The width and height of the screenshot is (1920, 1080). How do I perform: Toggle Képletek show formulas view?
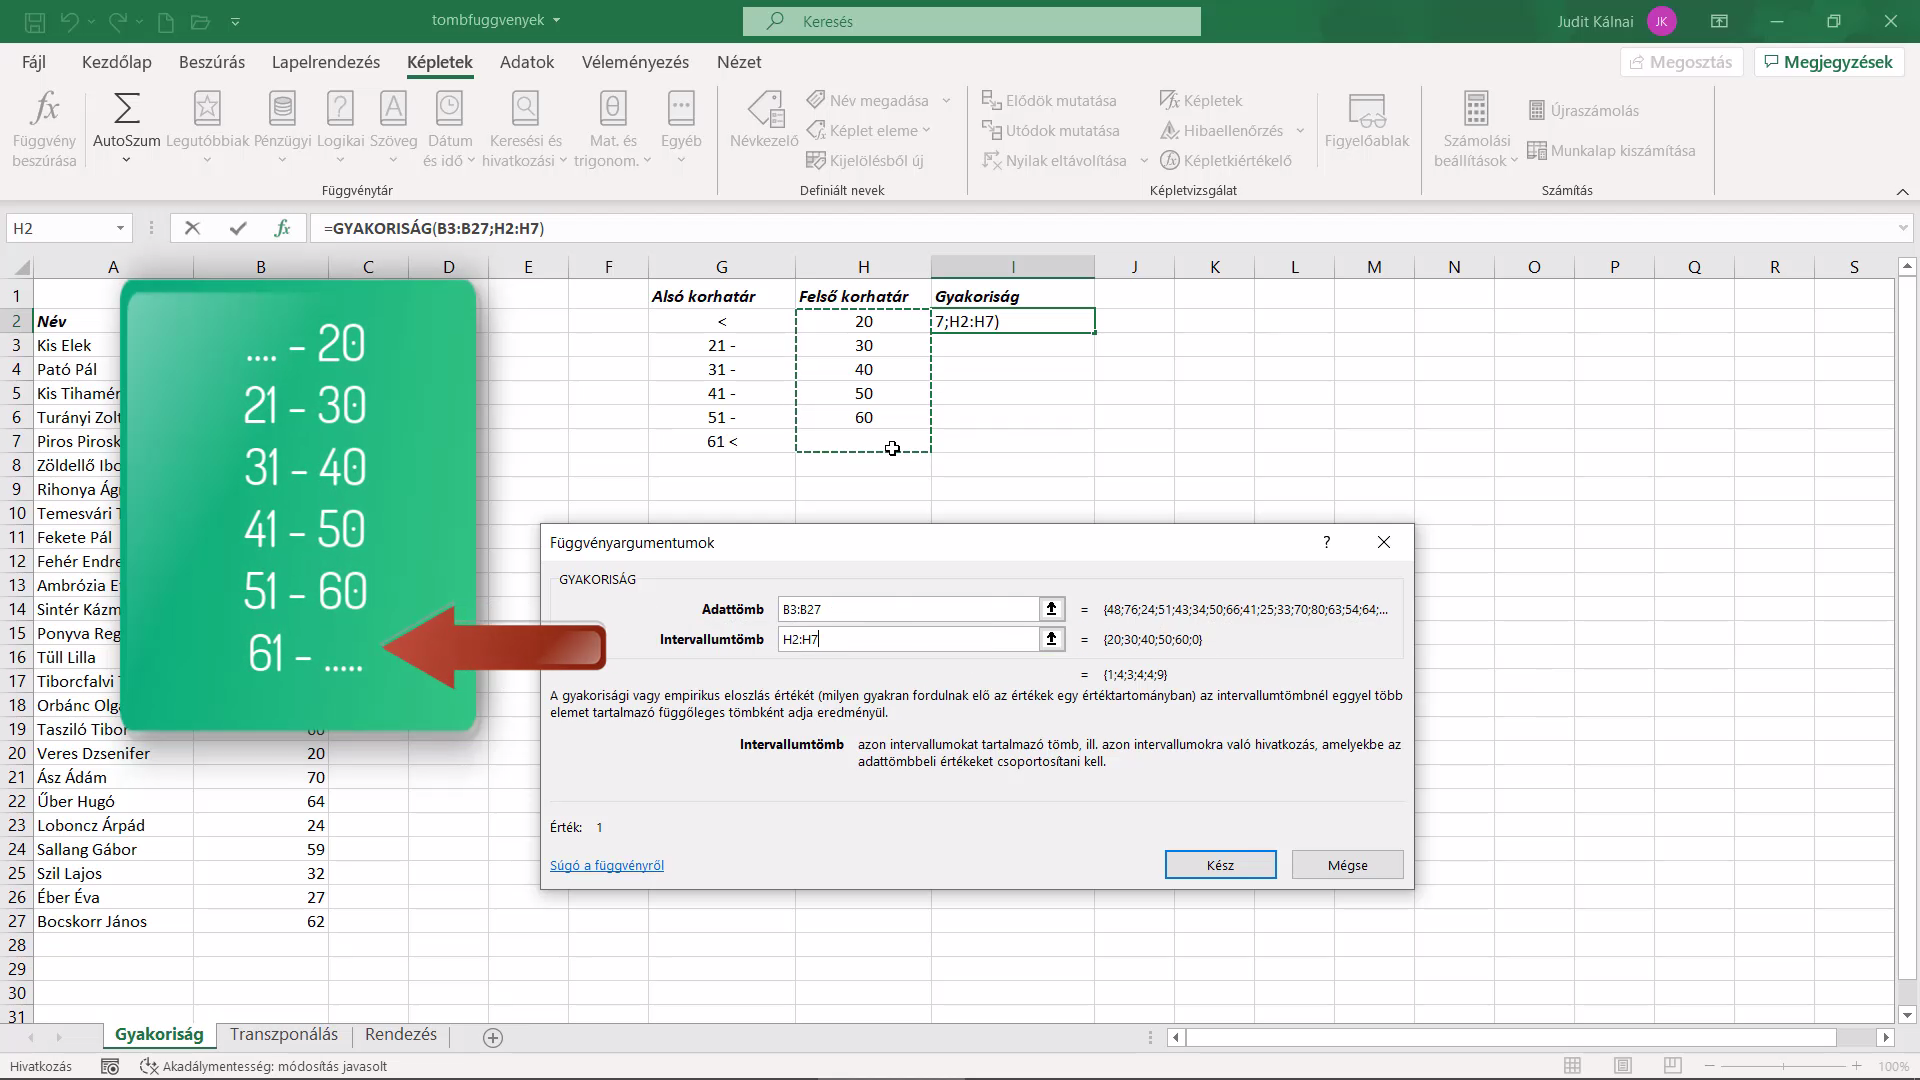(1201, 100)
